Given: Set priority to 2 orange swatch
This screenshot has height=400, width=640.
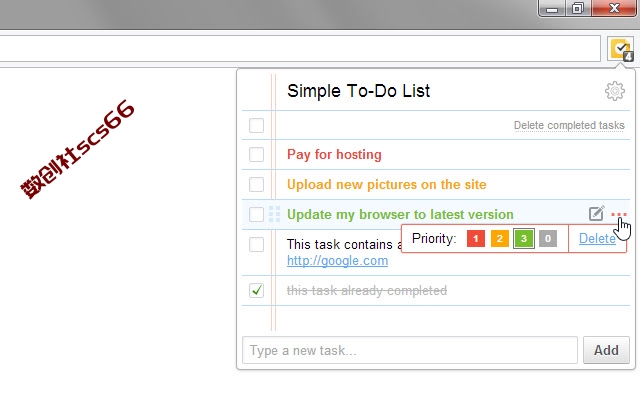Looking at the screenshot, I should pos(500,238).
